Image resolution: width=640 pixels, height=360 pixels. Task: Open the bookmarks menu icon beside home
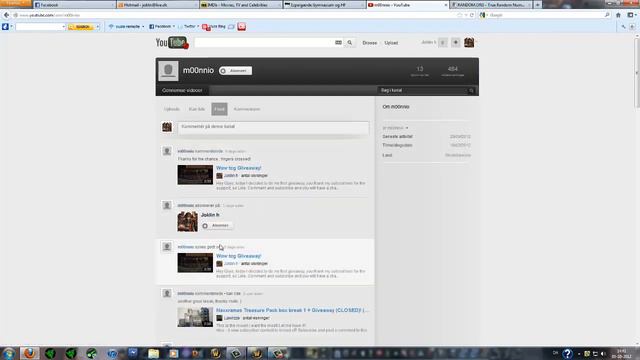631,15
